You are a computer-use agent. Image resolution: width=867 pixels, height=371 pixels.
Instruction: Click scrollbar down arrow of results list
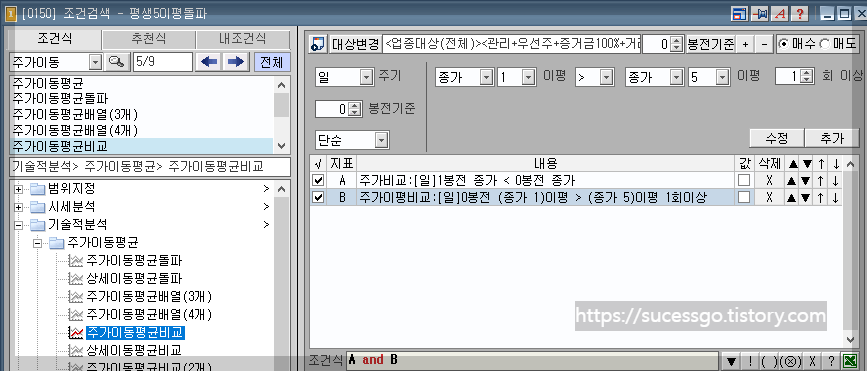point(281,146)
